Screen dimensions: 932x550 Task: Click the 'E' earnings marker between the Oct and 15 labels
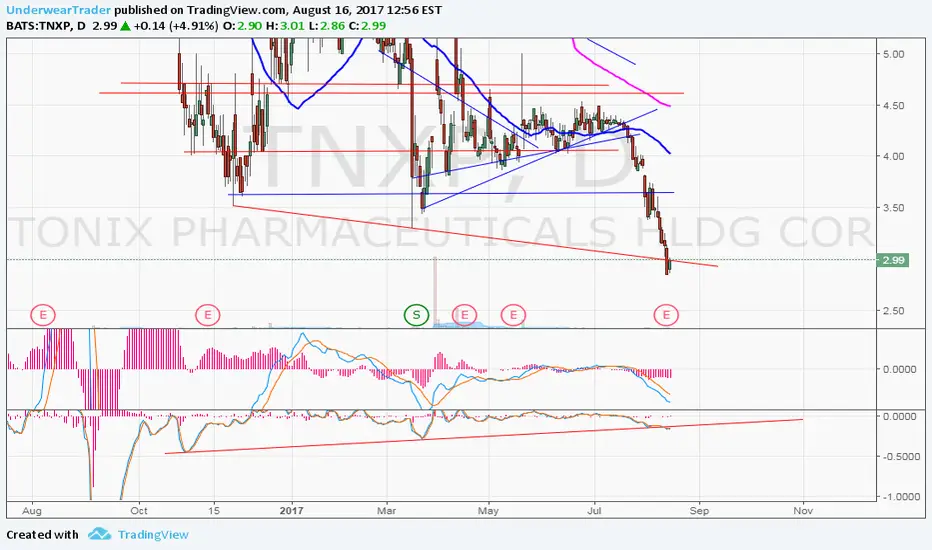(x=207, y=315)
